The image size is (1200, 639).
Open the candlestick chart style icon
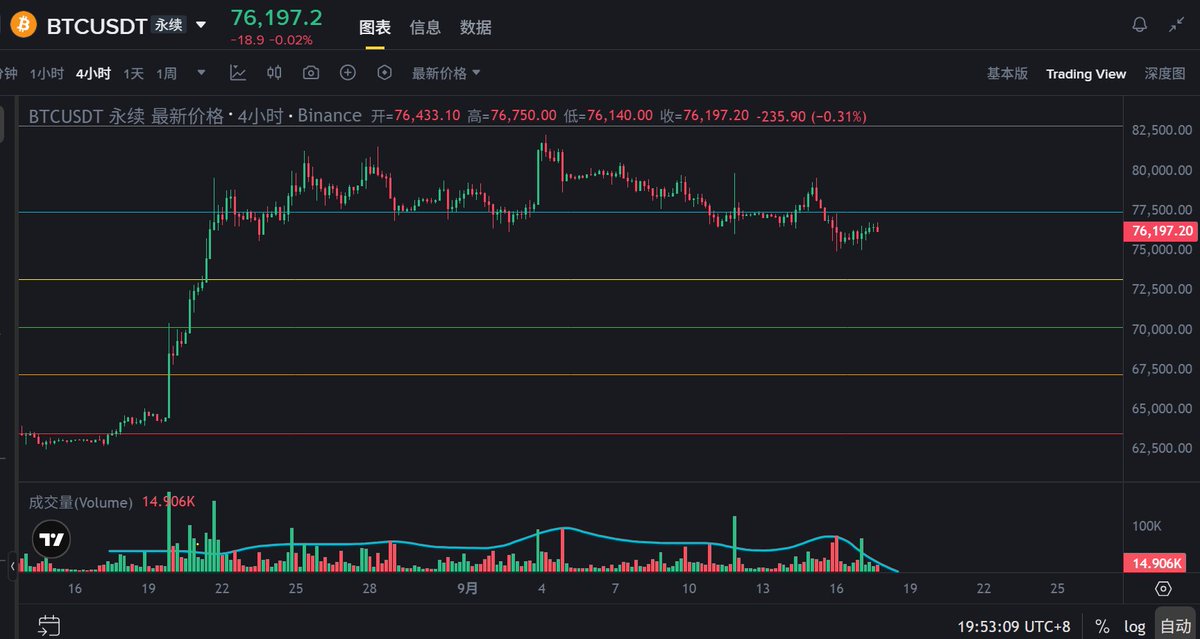(x=275, y=73)
